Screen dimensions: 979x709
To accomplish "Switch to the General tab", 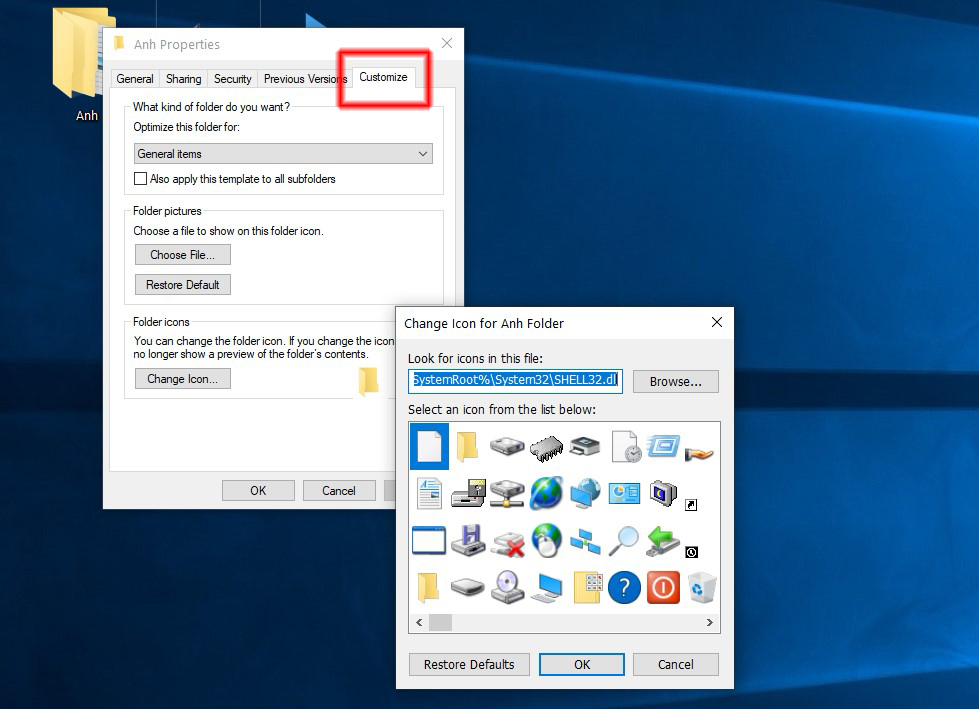I will (135, 79).
